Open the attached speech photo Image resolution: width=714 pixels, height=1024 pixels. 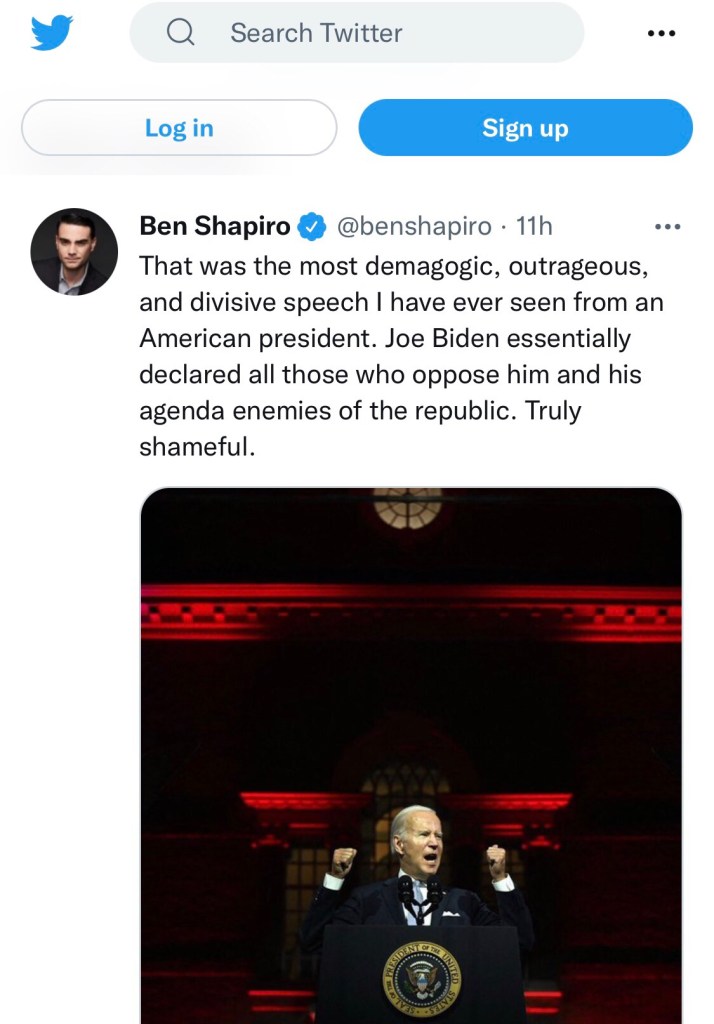[410, 700]
